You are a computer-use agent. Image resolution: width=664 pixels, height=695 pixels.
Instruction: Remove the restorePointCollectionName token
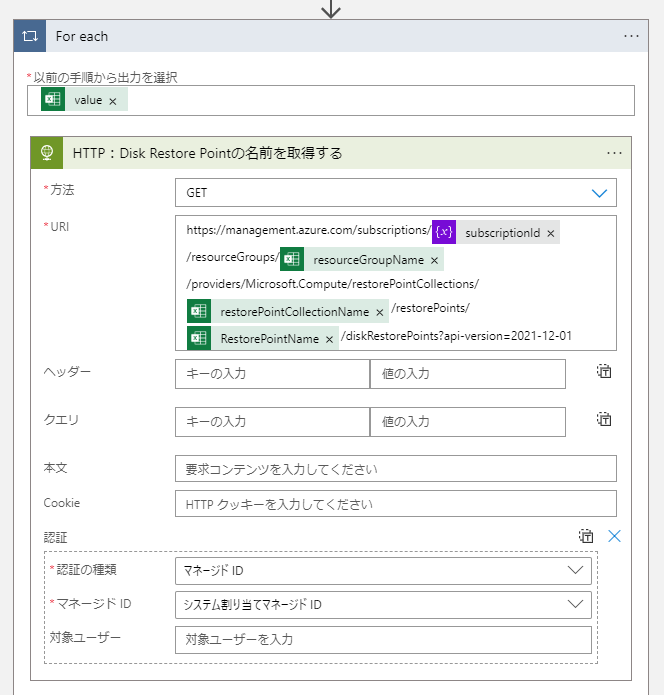tap(379, 313)
